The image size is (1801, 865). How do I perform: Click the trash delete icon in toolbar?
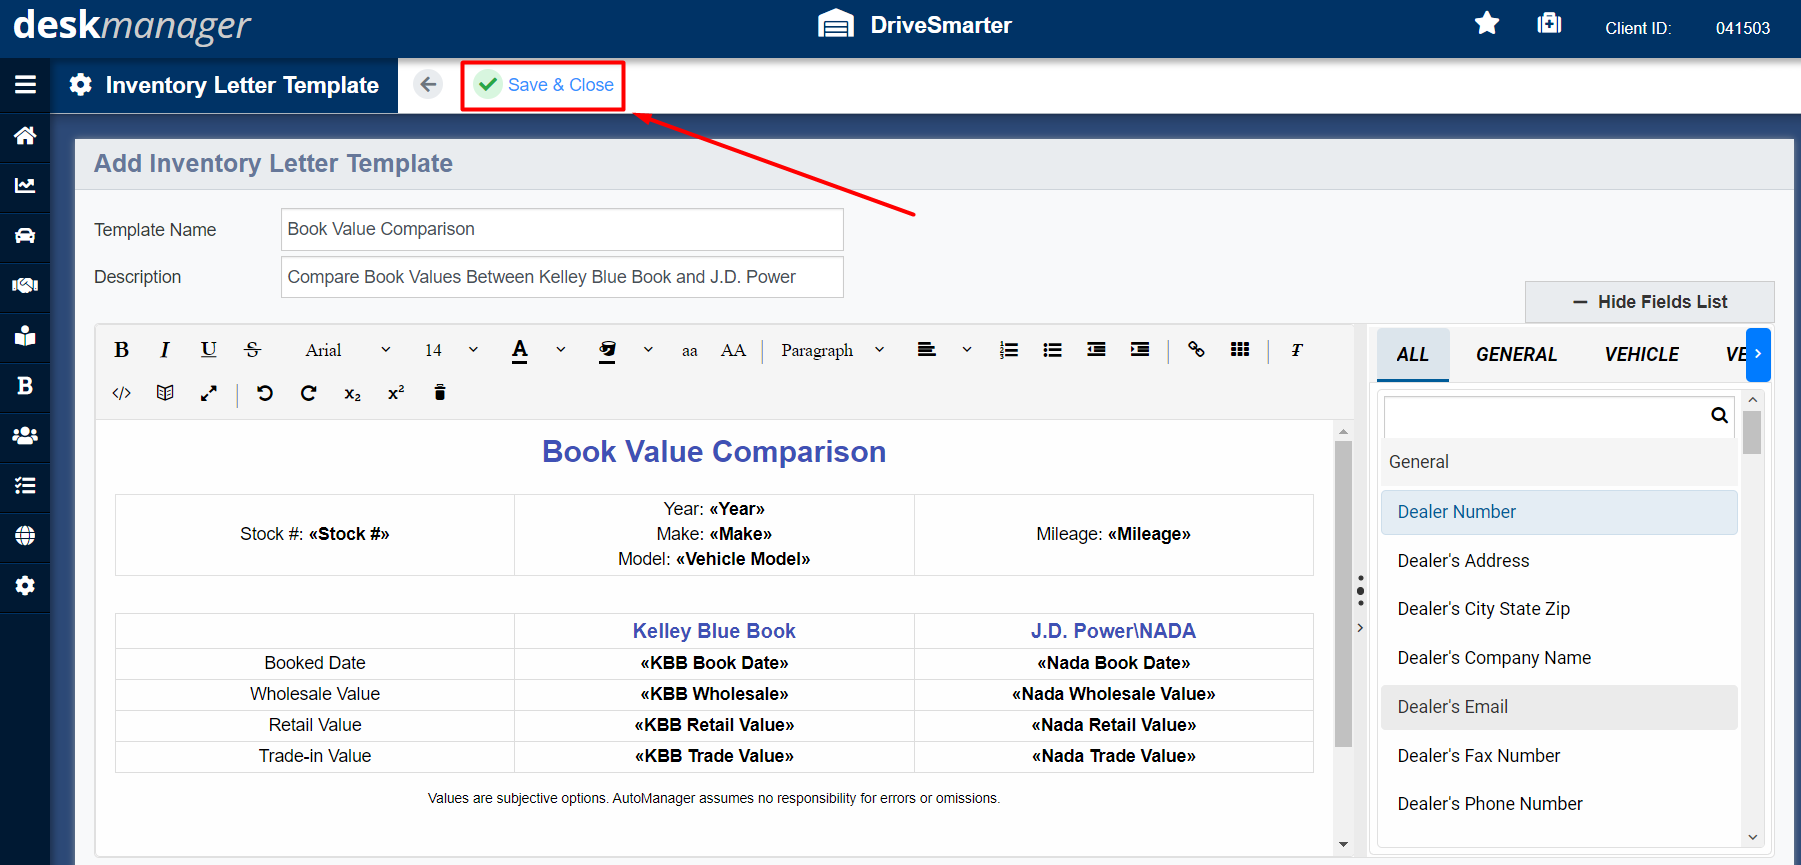[439, 392]
